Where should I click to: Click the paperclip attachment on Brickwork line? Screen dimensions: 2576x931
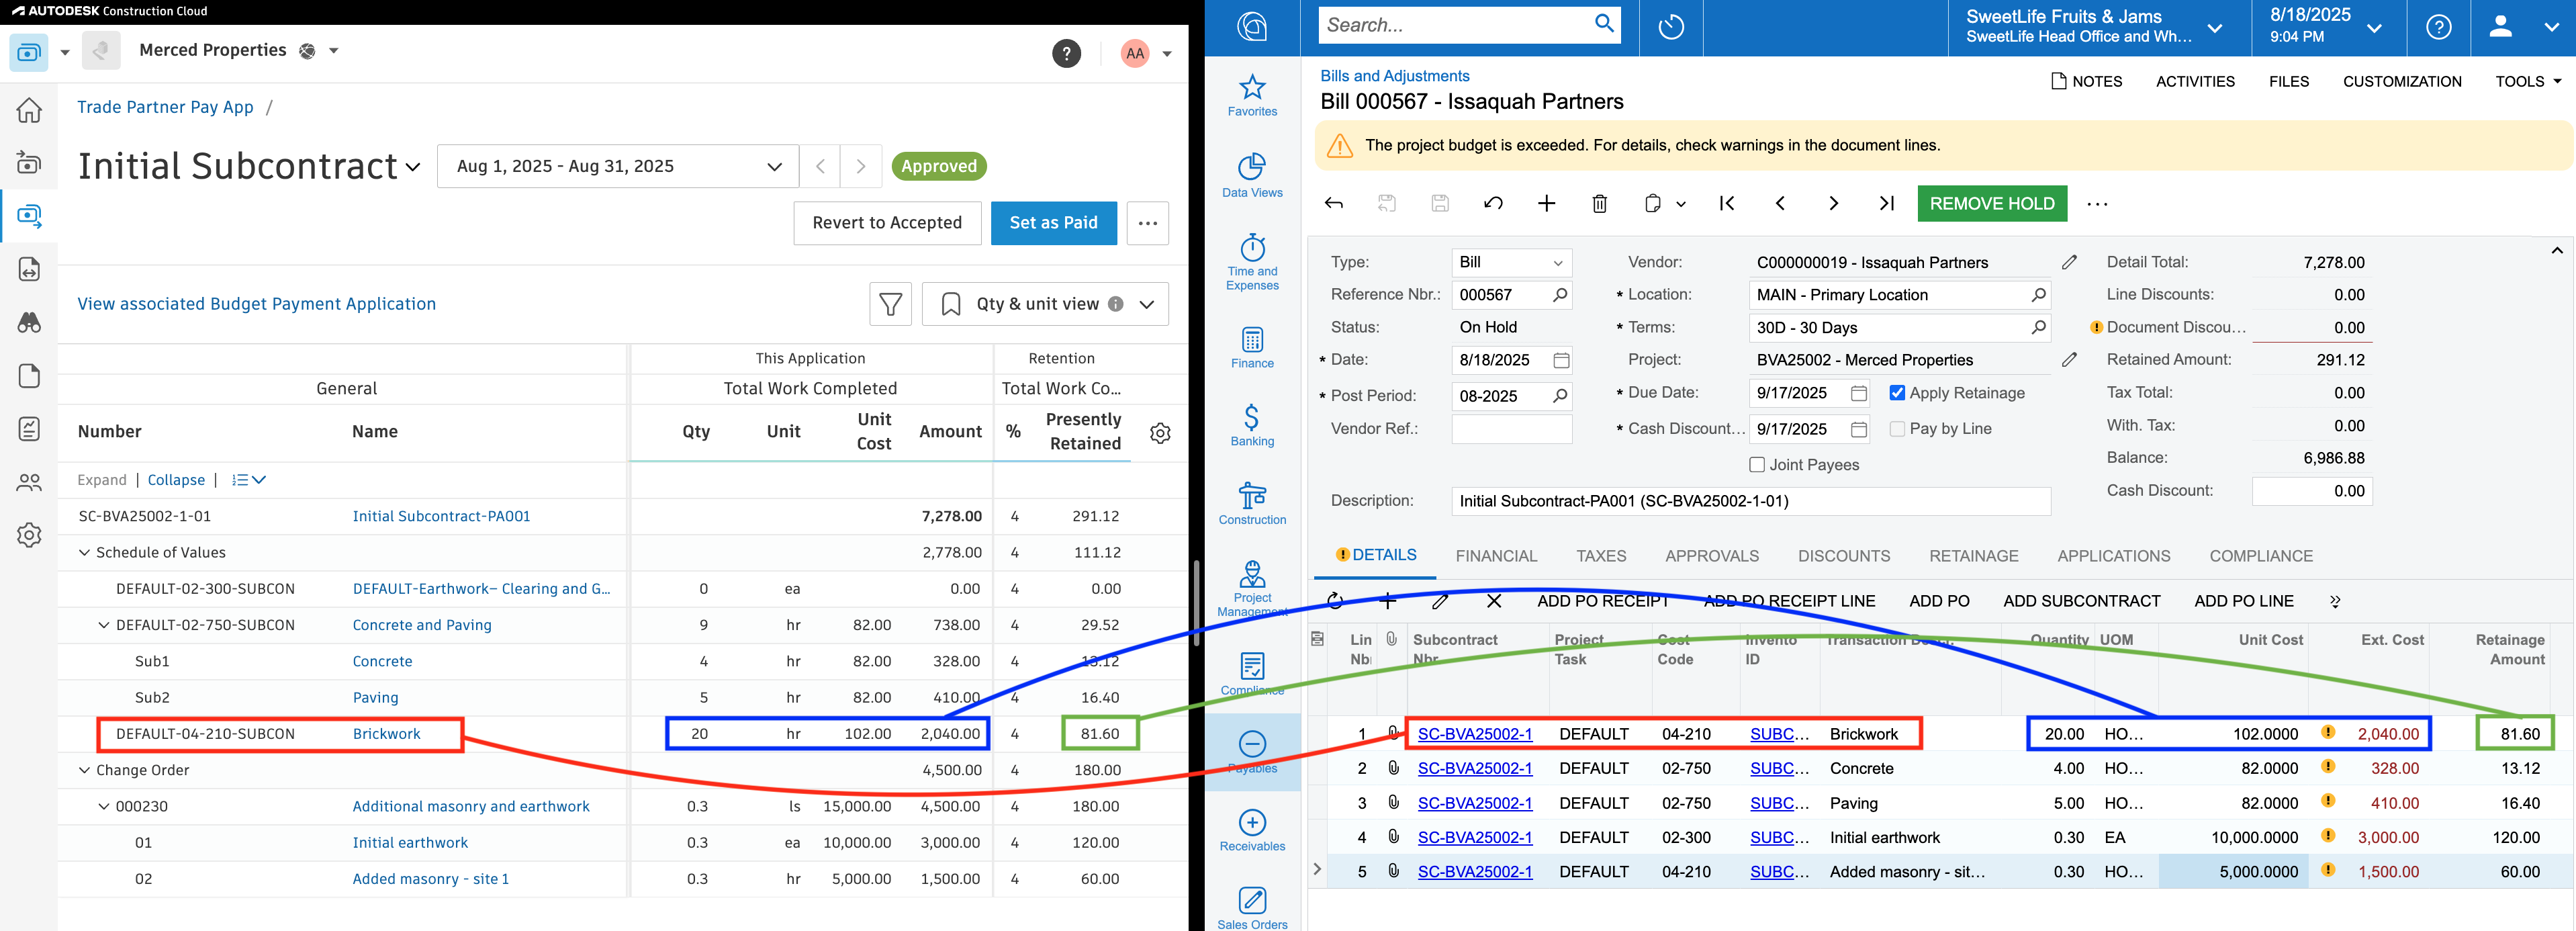click(x=1394, y=733)
